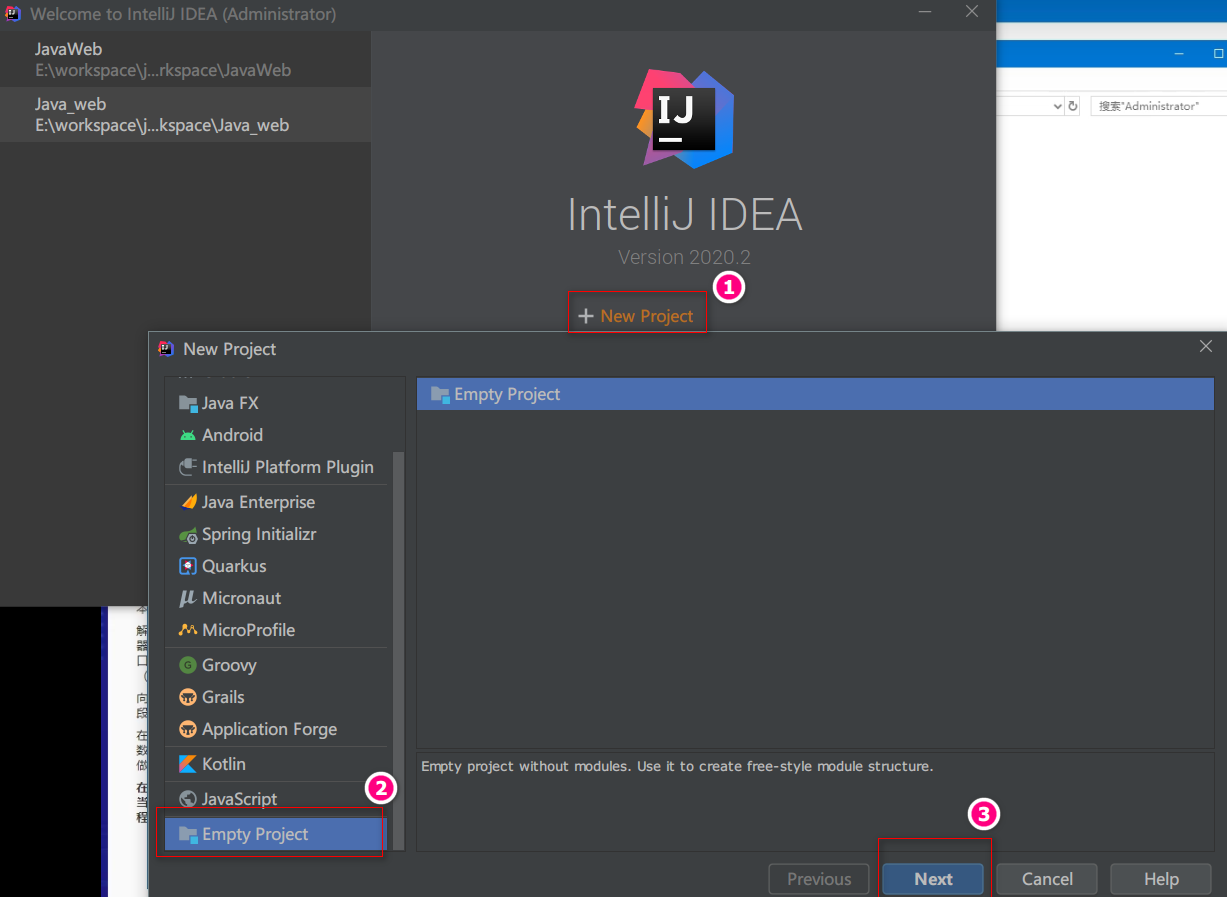This screenshot has width=1227, height=897.
Task: Click the Cancel button
Action: [1047, 879]
